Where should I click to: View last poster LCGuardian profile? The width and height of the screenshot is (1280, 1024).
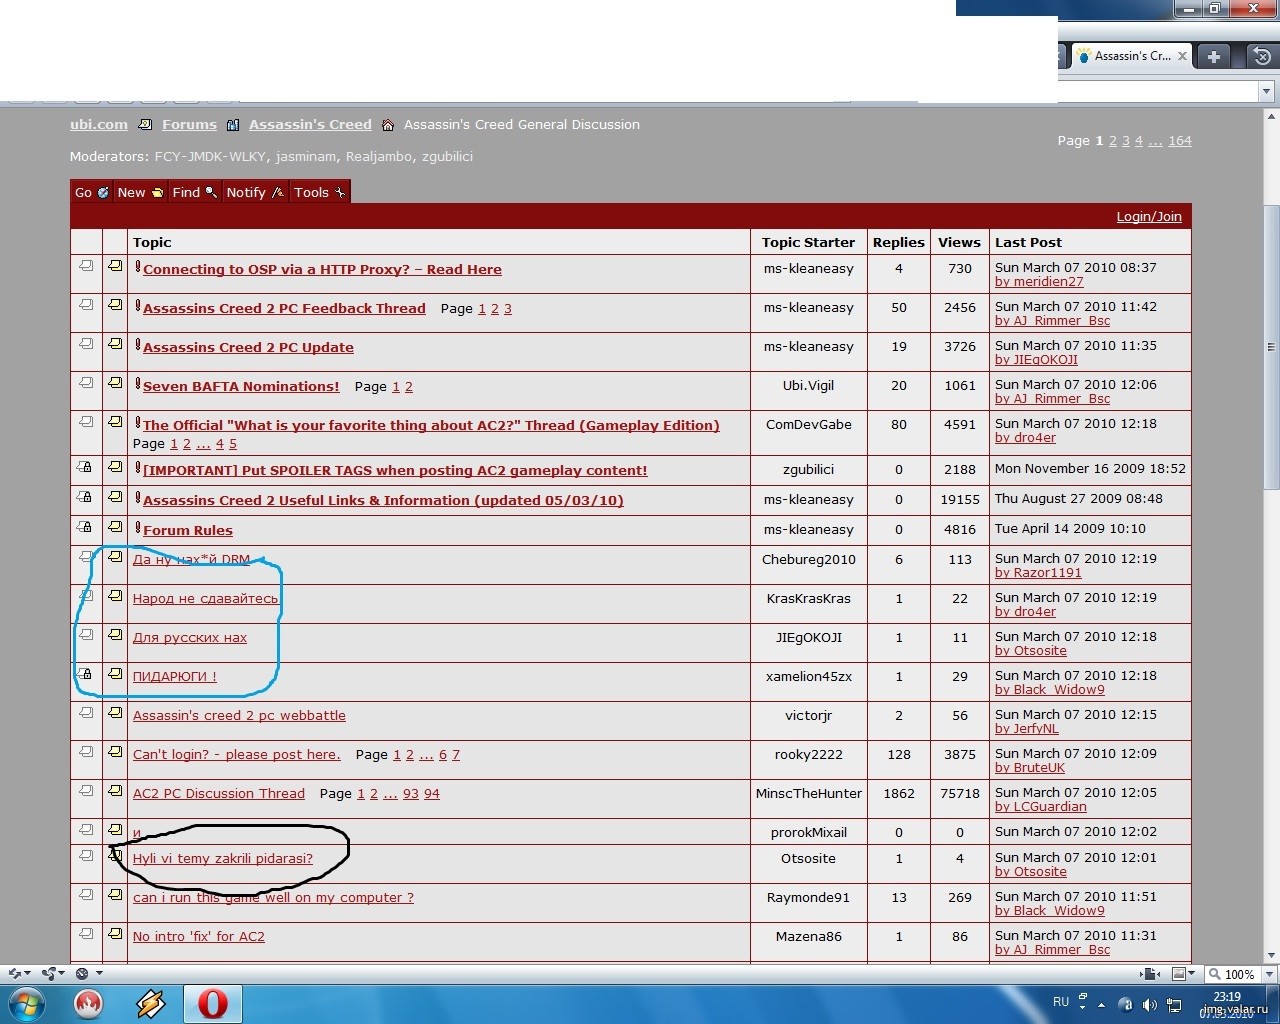1041,807
